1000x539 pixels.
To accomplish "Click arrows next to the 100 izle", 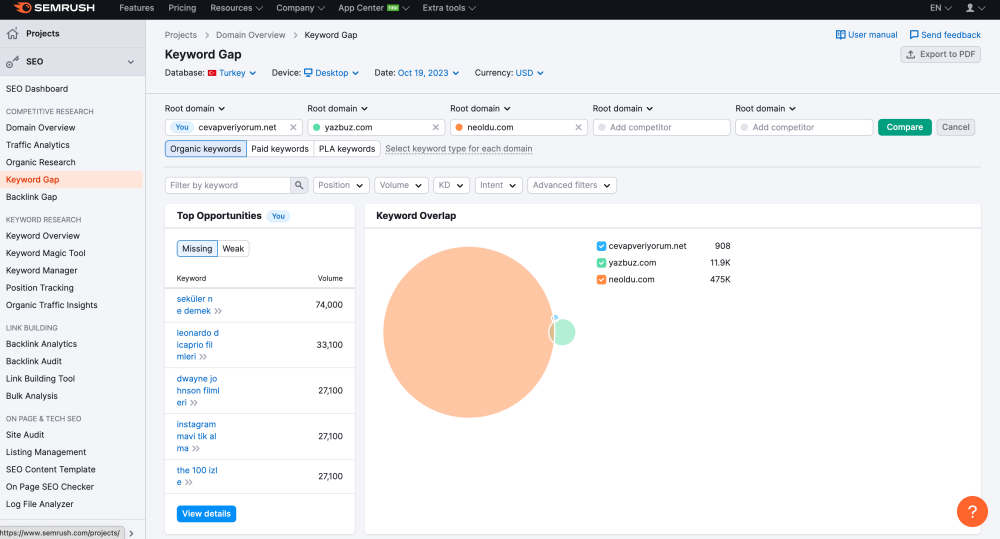I will point(188,482).
